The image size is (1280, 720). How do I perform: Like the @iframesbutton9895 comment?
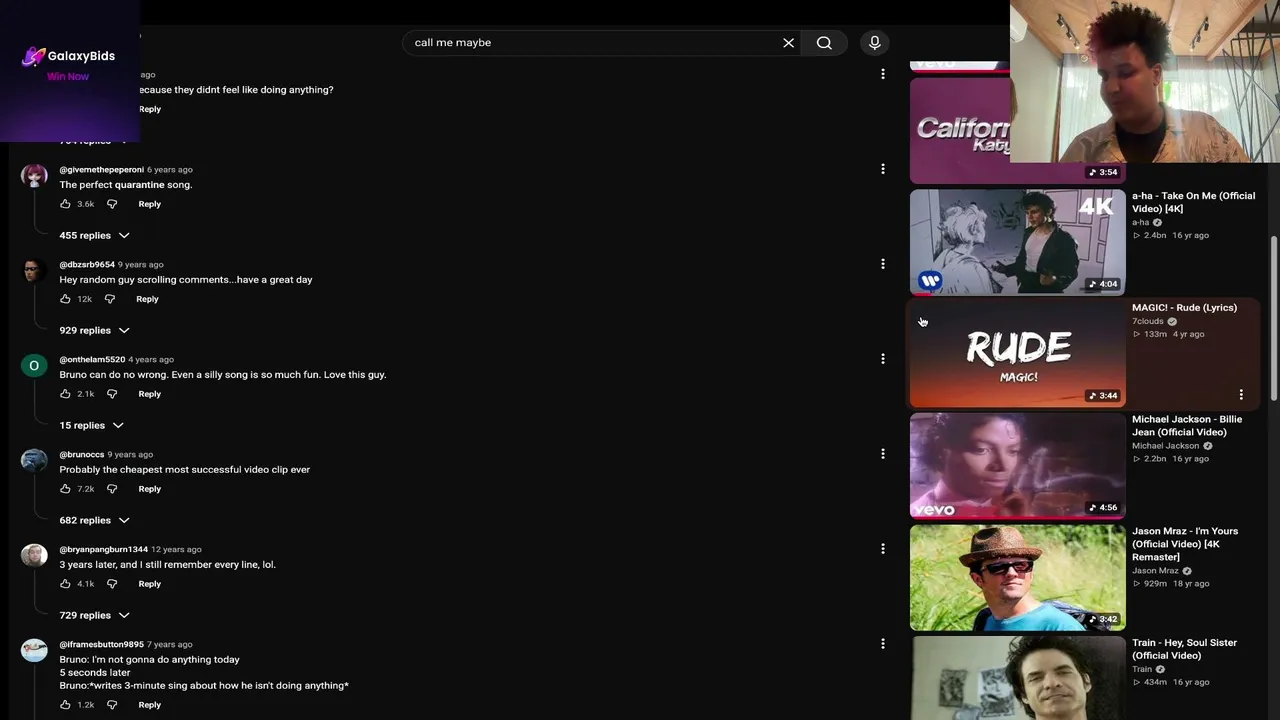pyautogui.click(x=65, y=705)
